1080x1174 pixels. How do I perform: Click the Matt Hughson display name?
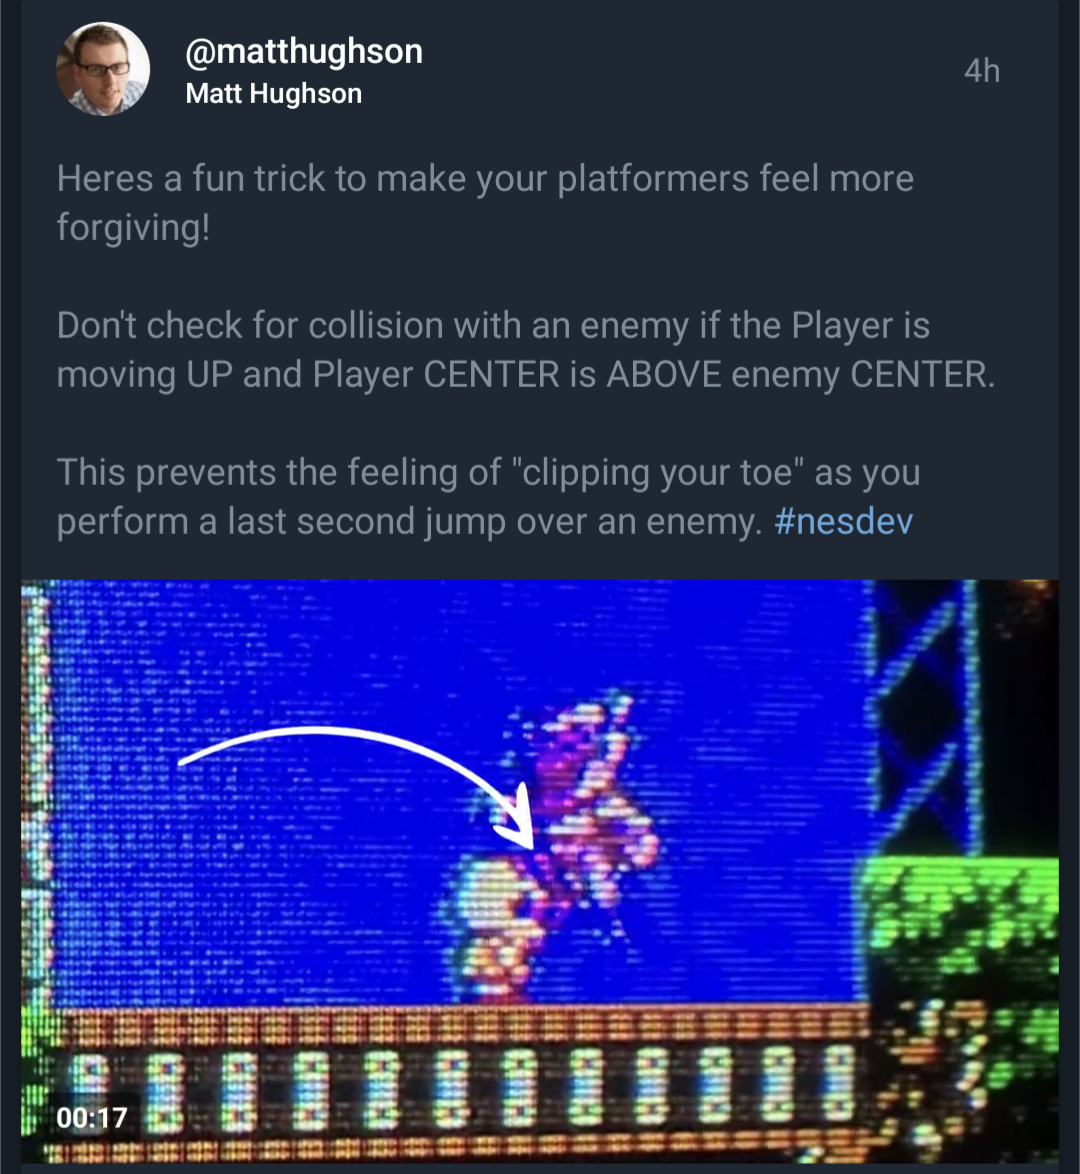pos(274,94)
